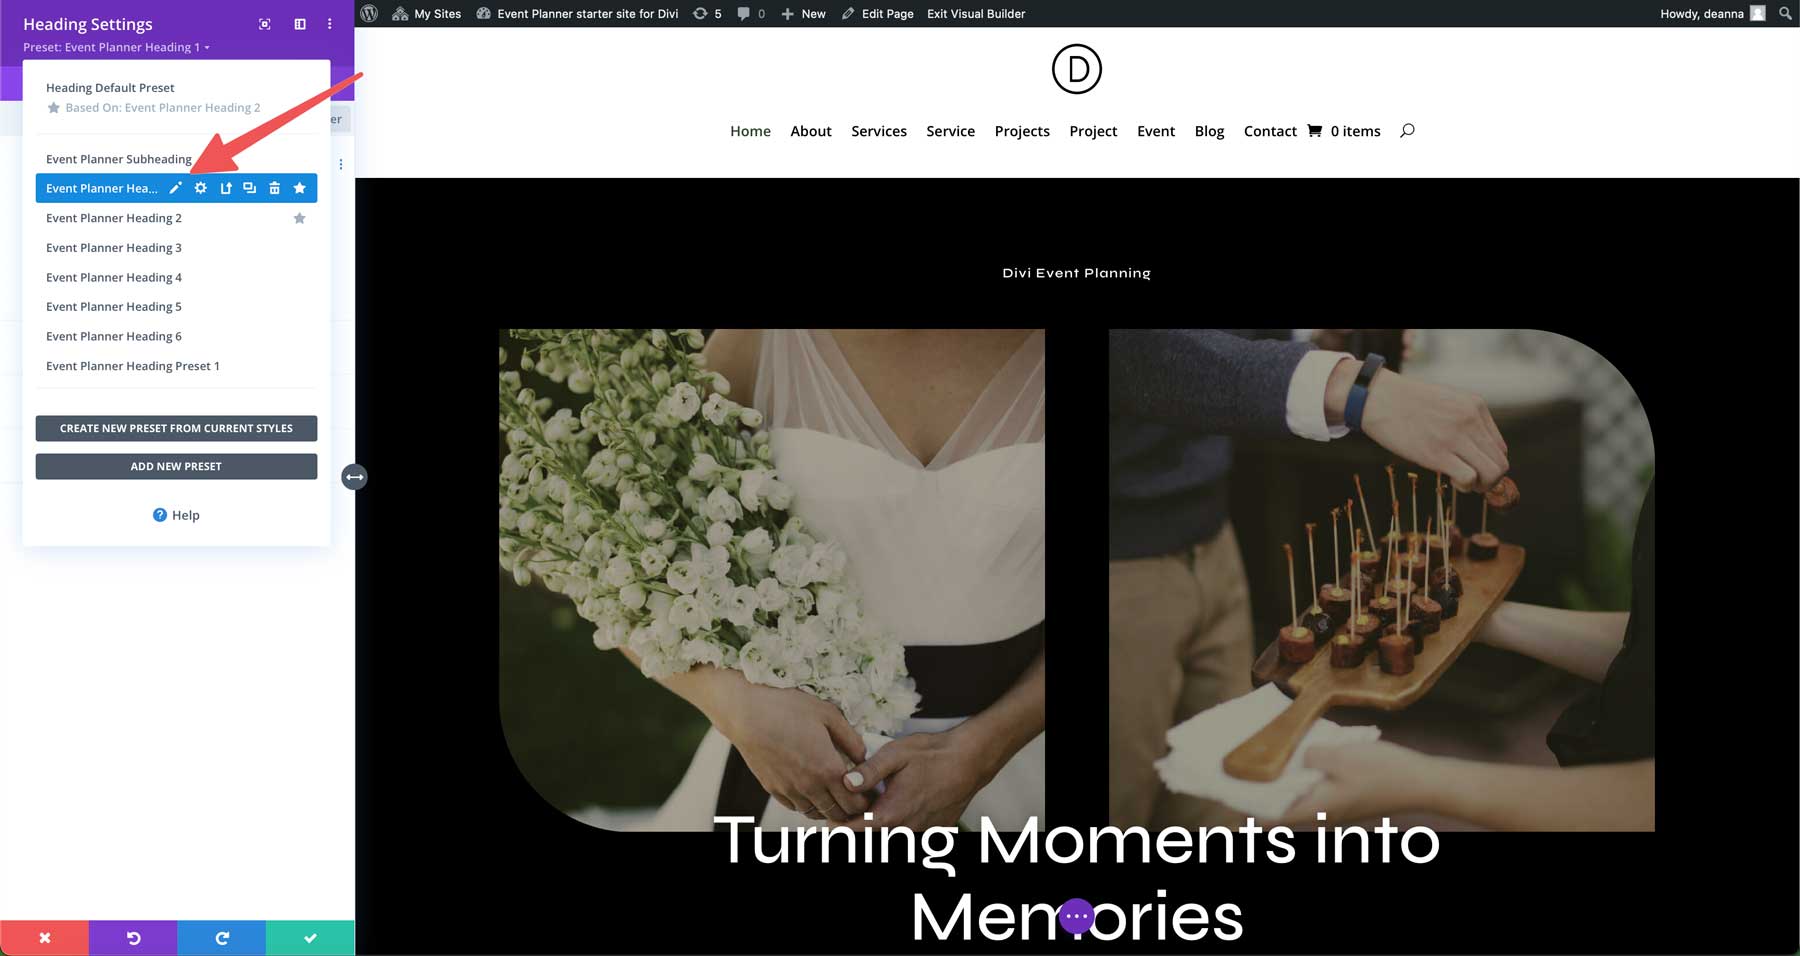Duplicate the highlighted preset
Viewport: 1800px width, 956px height.
pos(250,188)
